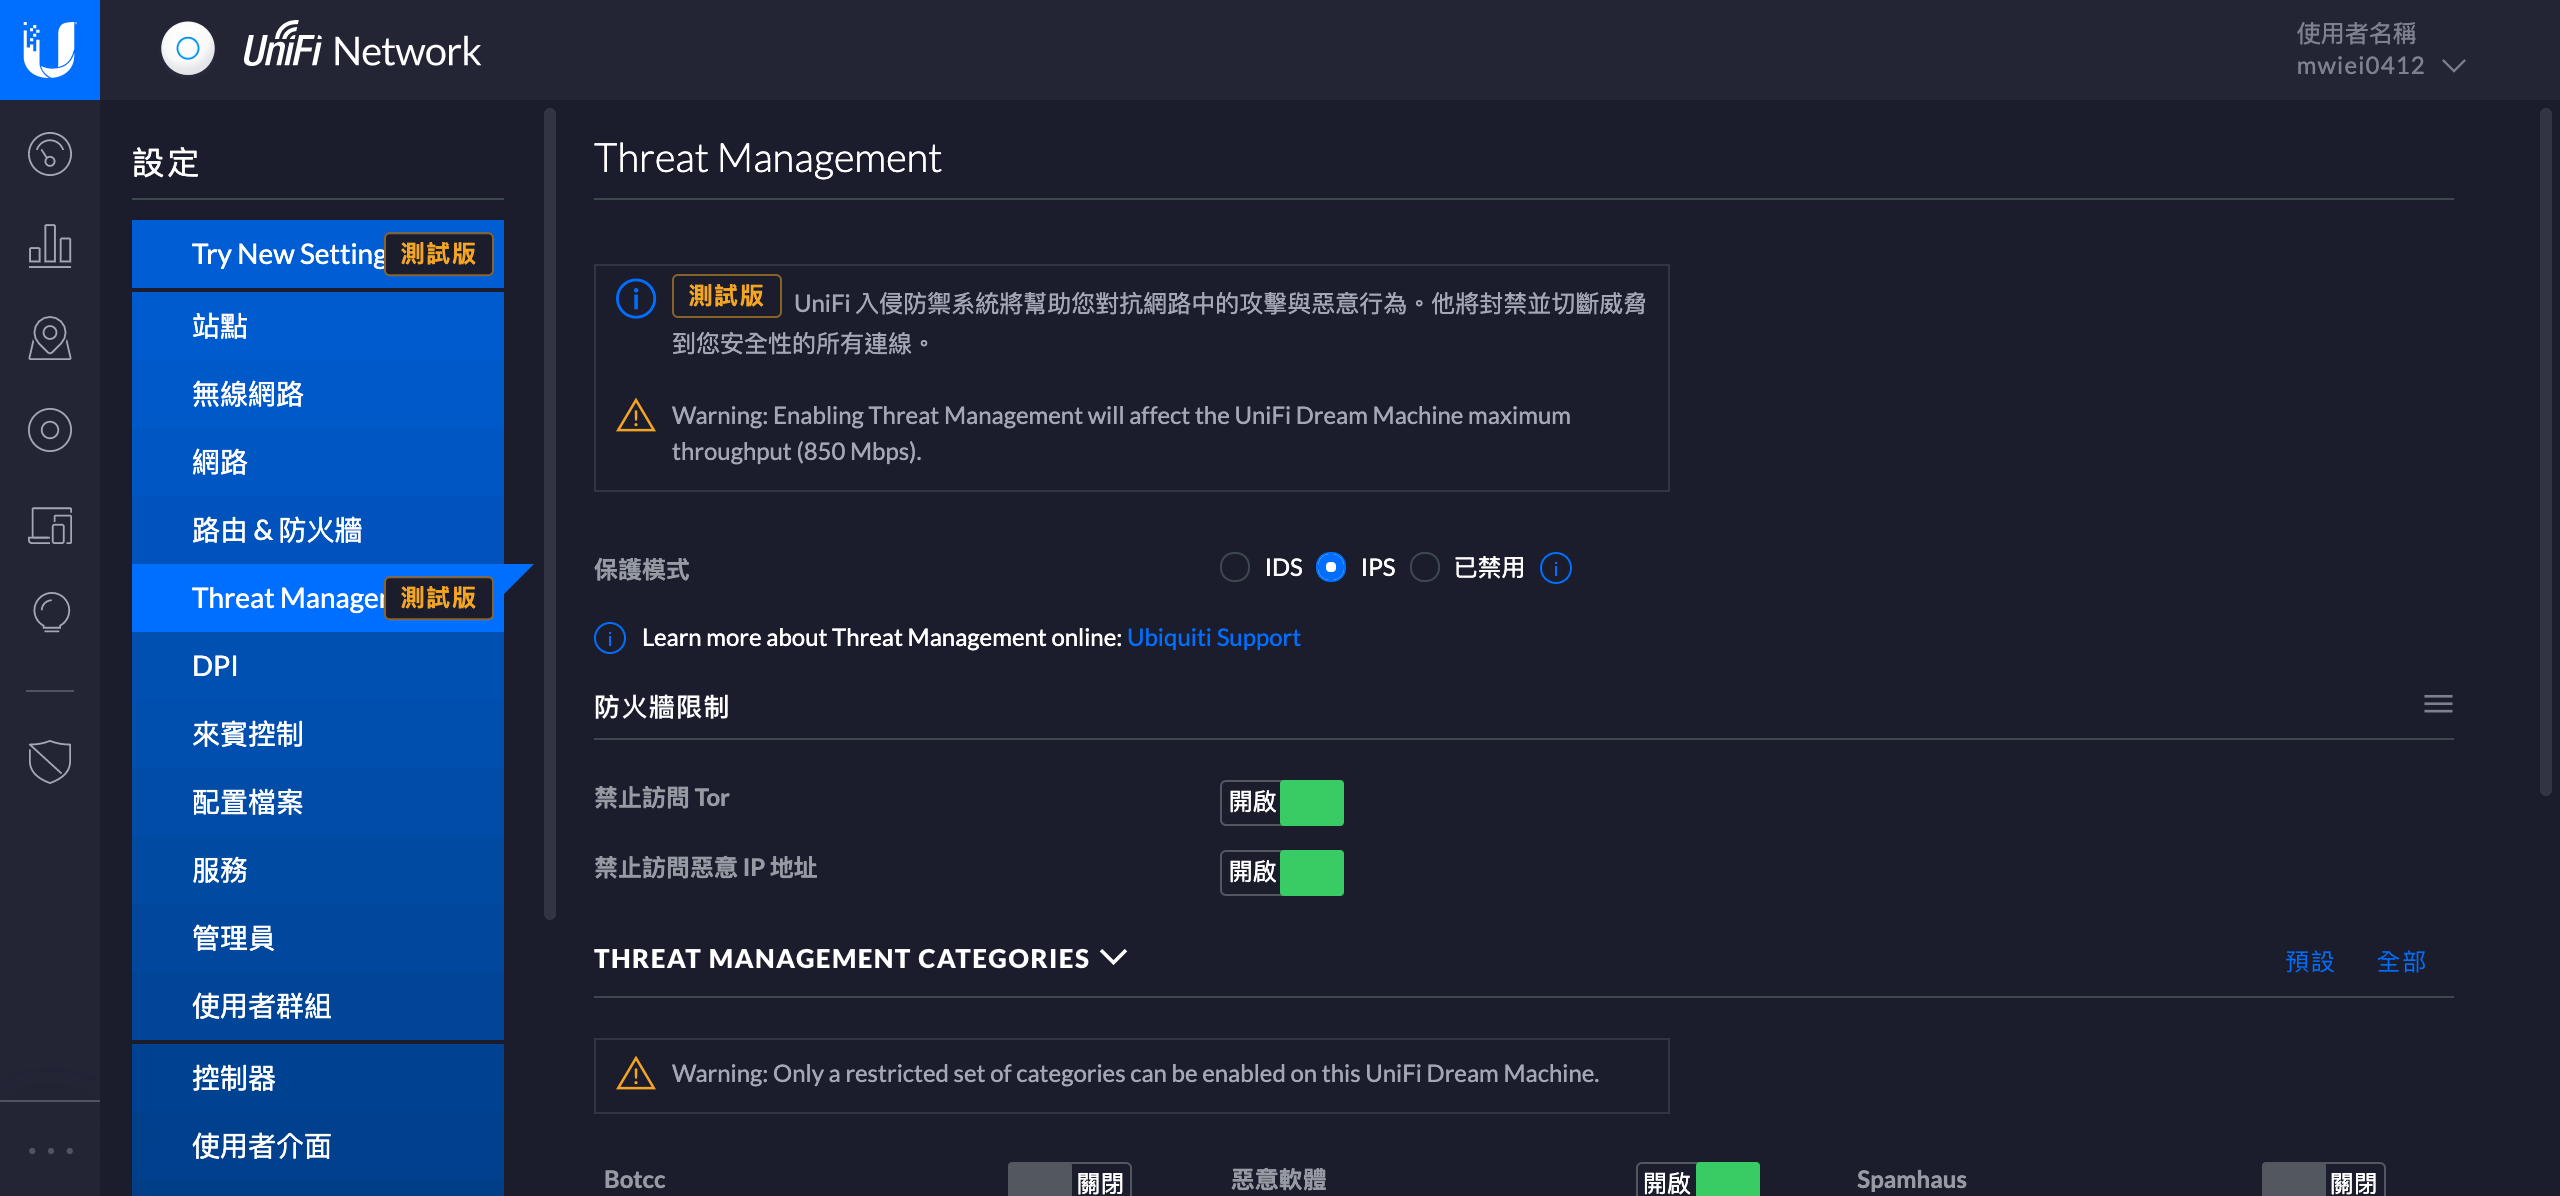Open the Insights lightbulb icon in the sidebar
The width and height of the screenshot is (2560, 1196).
pyautogui.click(x=50, y=612)
